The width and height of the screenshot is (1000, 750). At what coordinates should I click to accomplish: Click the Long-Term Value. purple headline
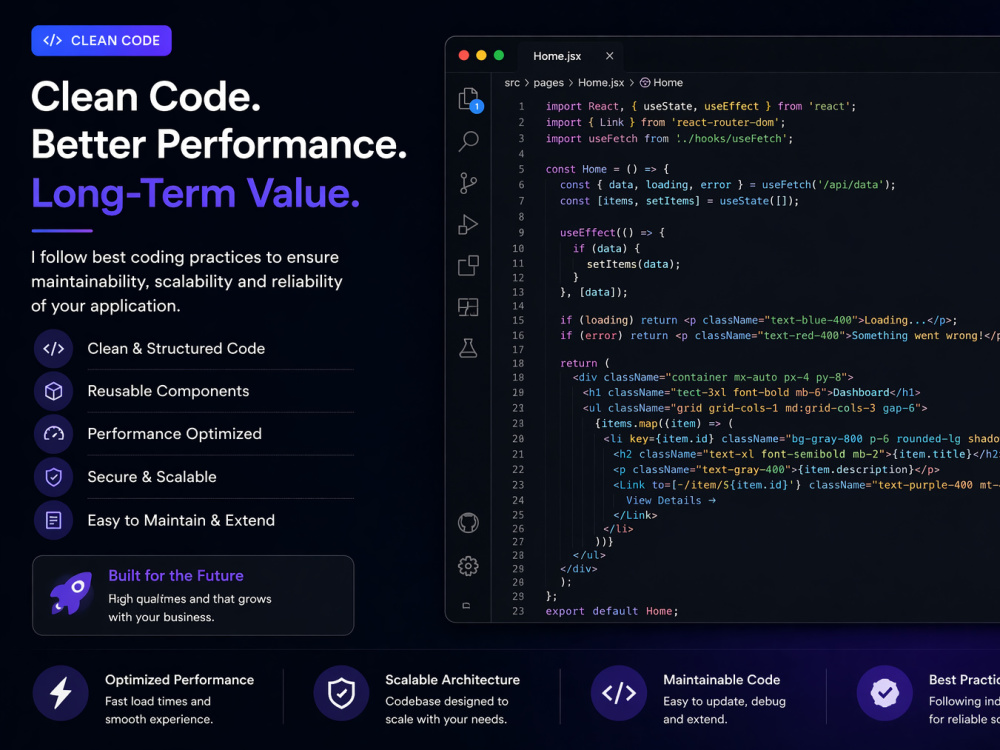tap(196, 193)
